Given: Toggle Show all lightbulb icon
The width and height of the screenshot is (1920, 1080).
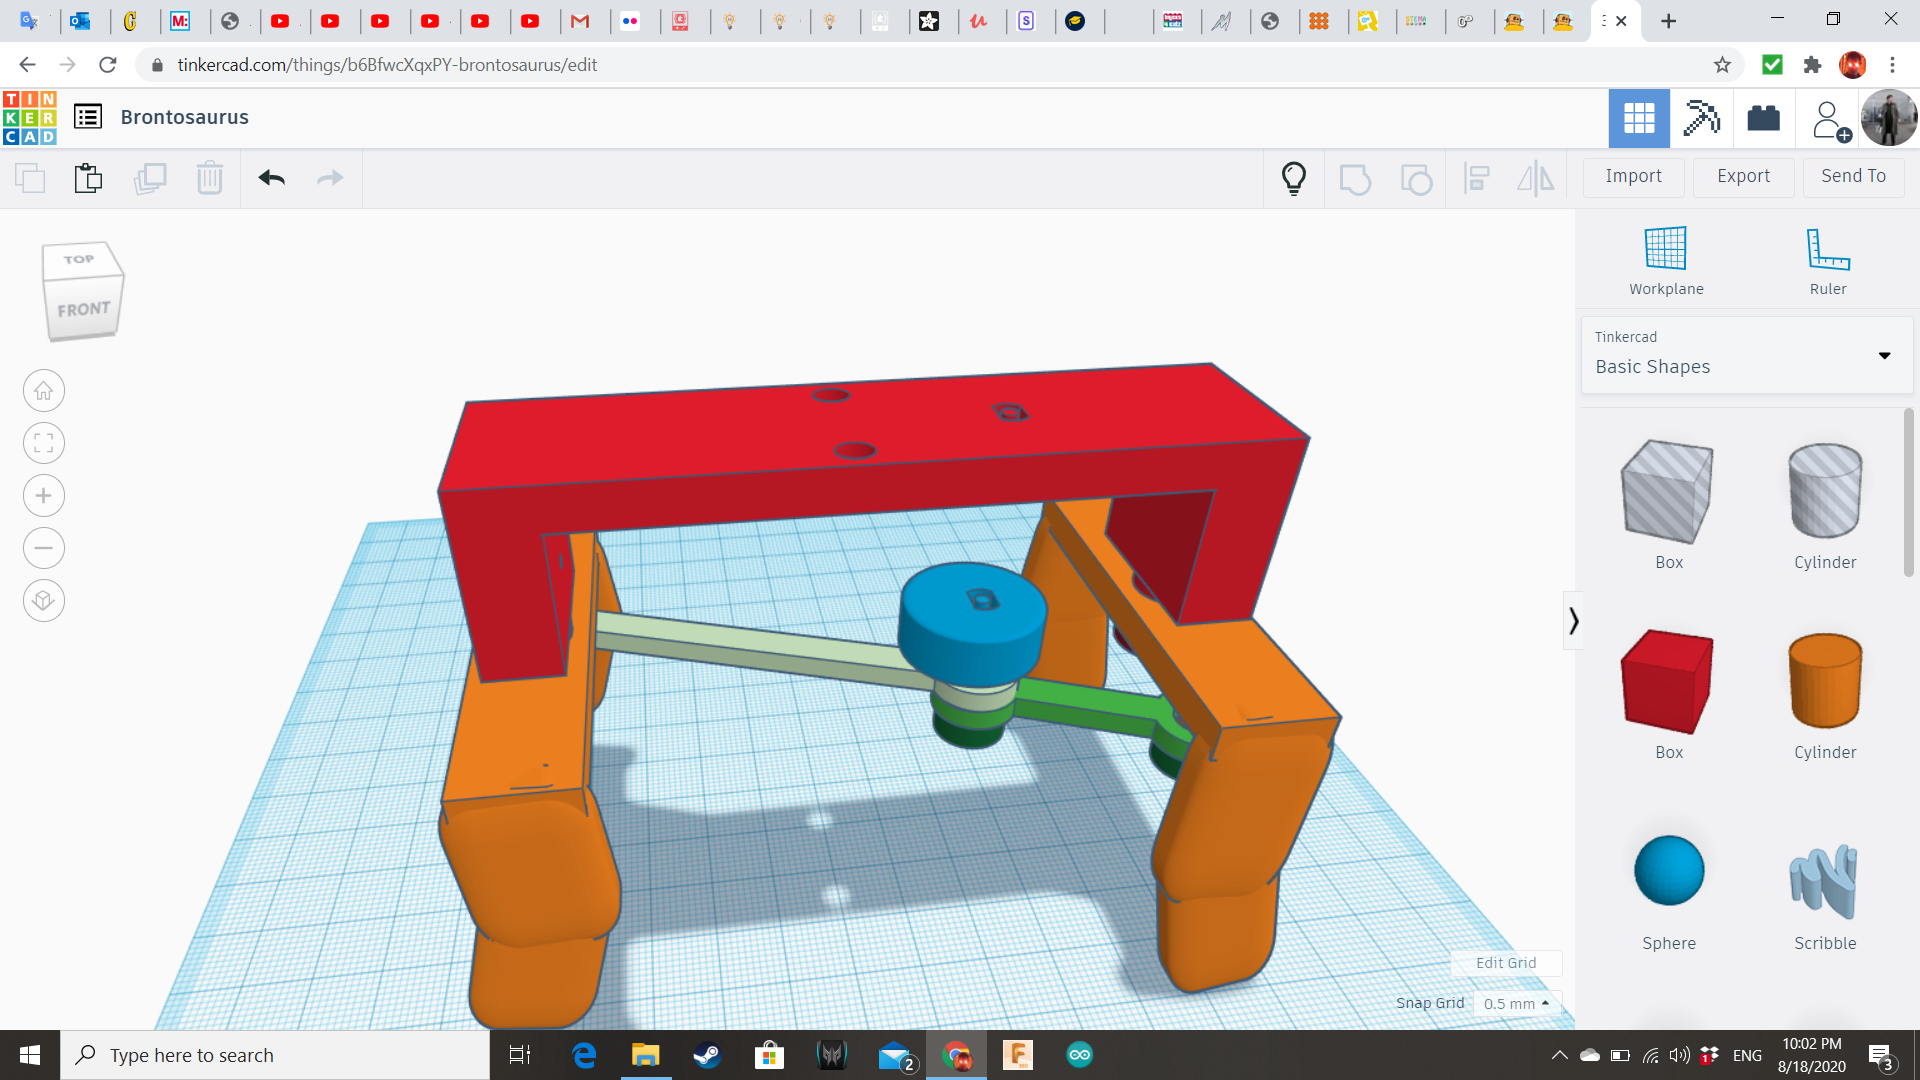Looking at the screenshot, I should [1294, 178].
